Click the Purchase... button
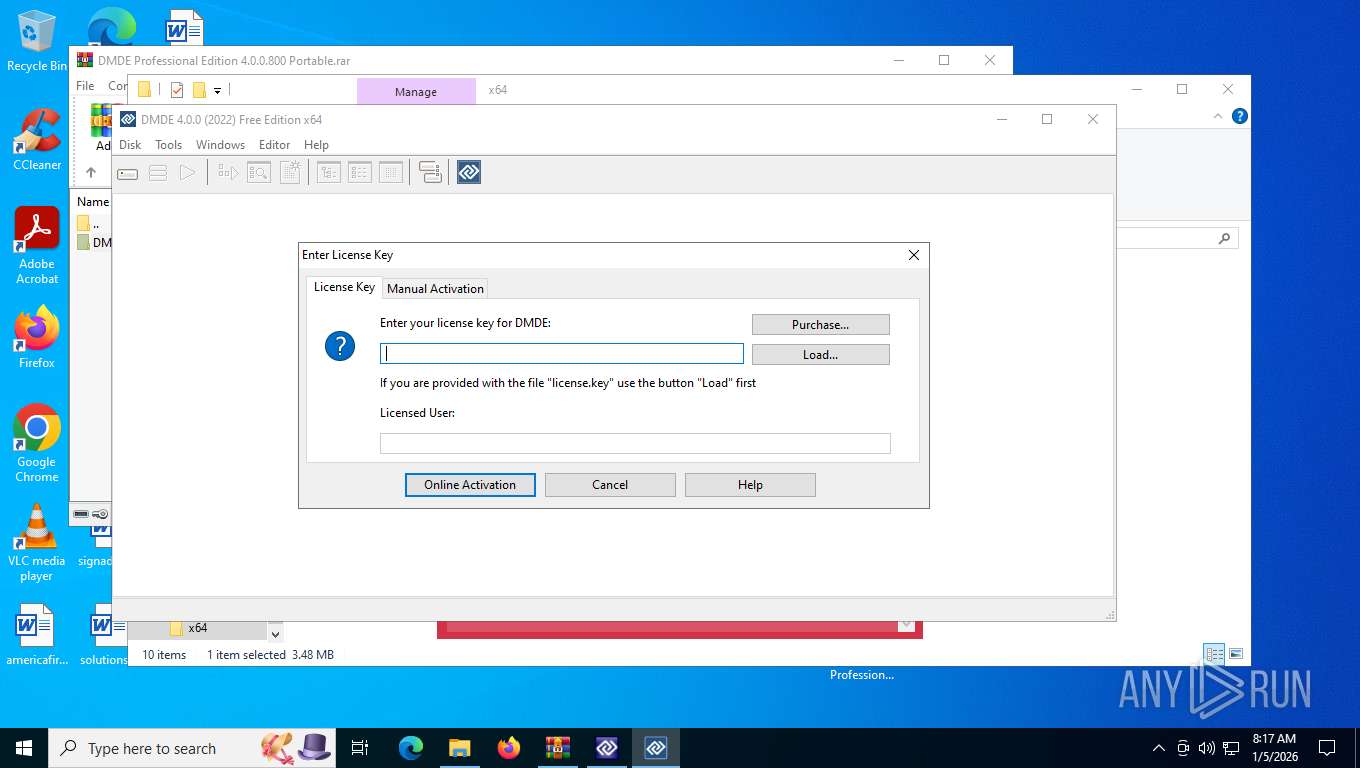Image resolution: width=1360 pixels, height=768 pixels. coord(820,324)
